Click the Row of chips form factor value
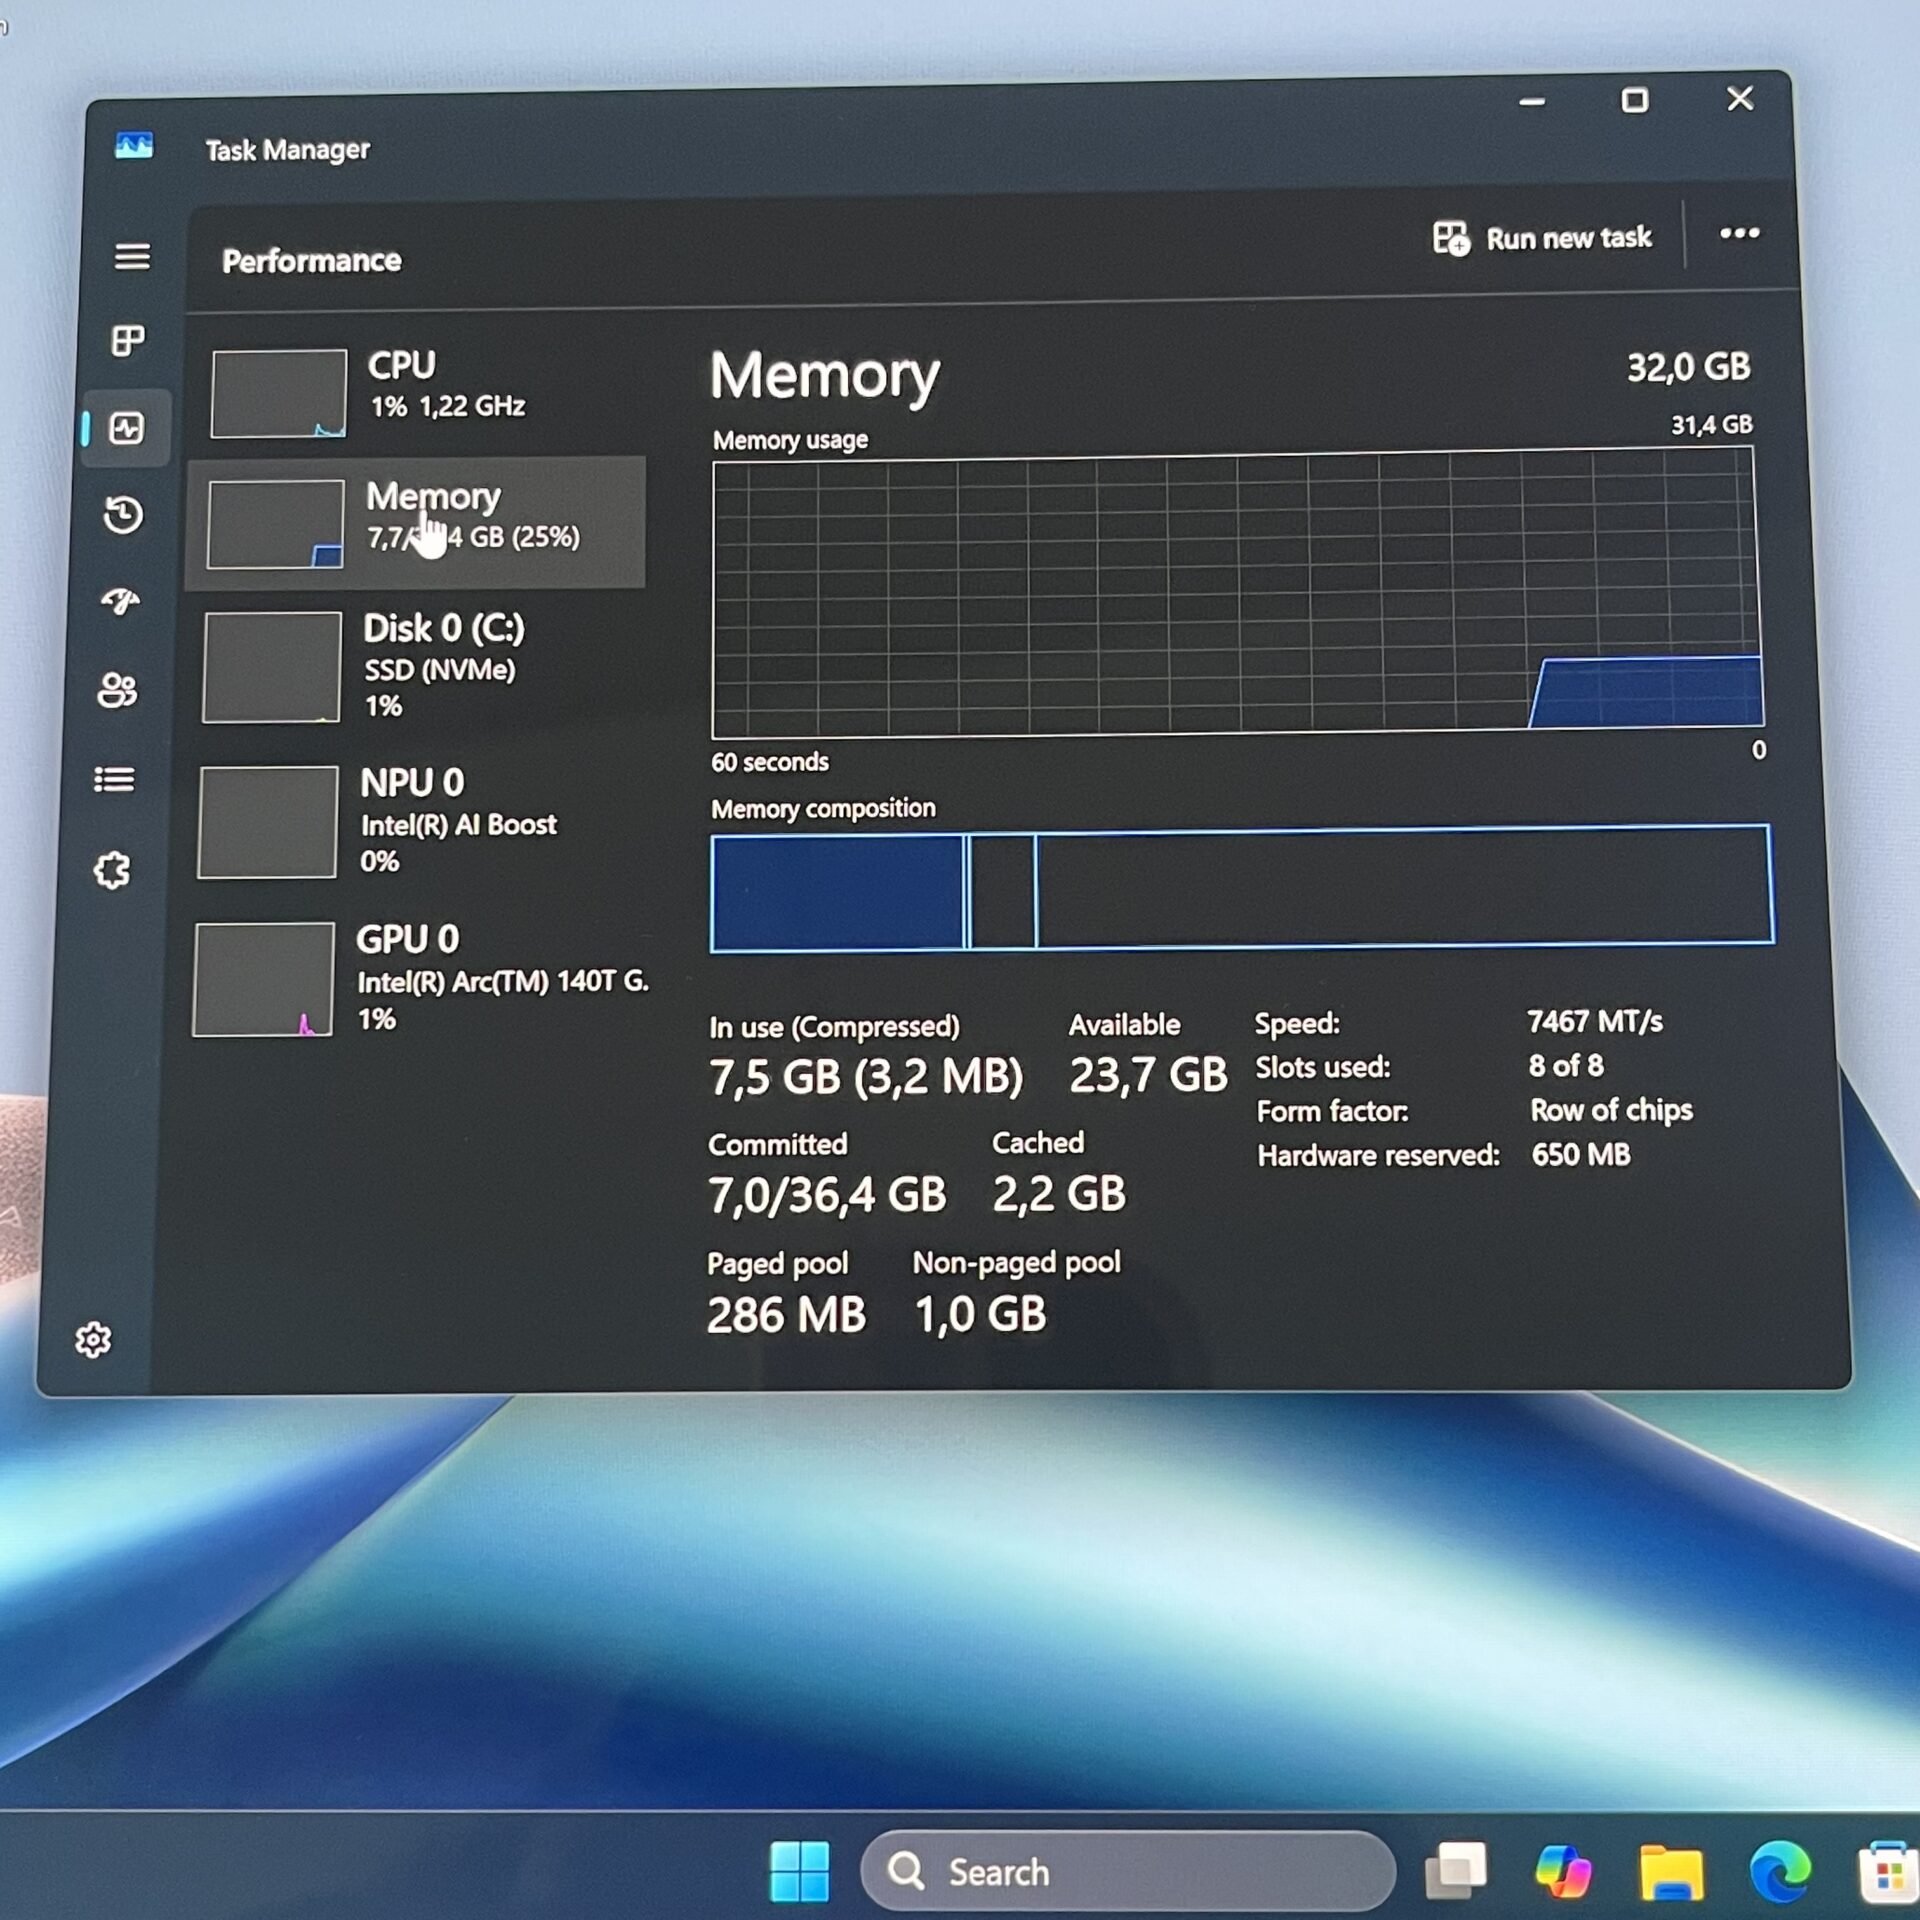Screen dimensions: 1920x1920 (x=1612, y=1110)
